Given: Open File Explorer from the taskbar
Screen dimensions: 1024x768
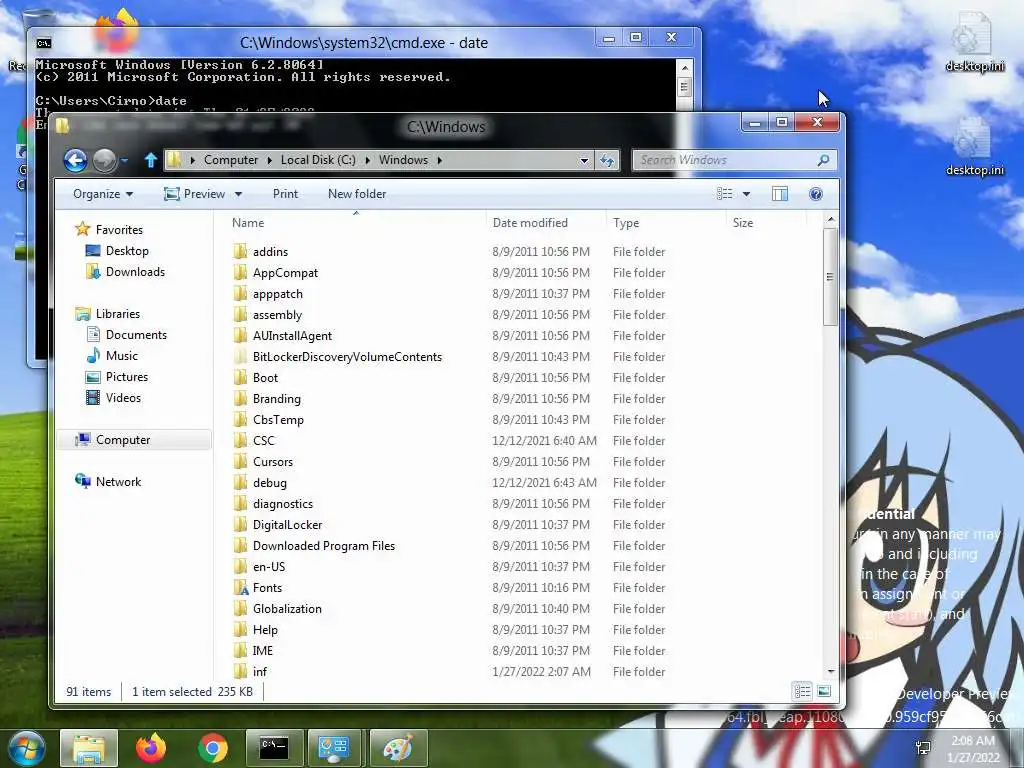Looking at the screenshot, I should click(x=89, y=748).
